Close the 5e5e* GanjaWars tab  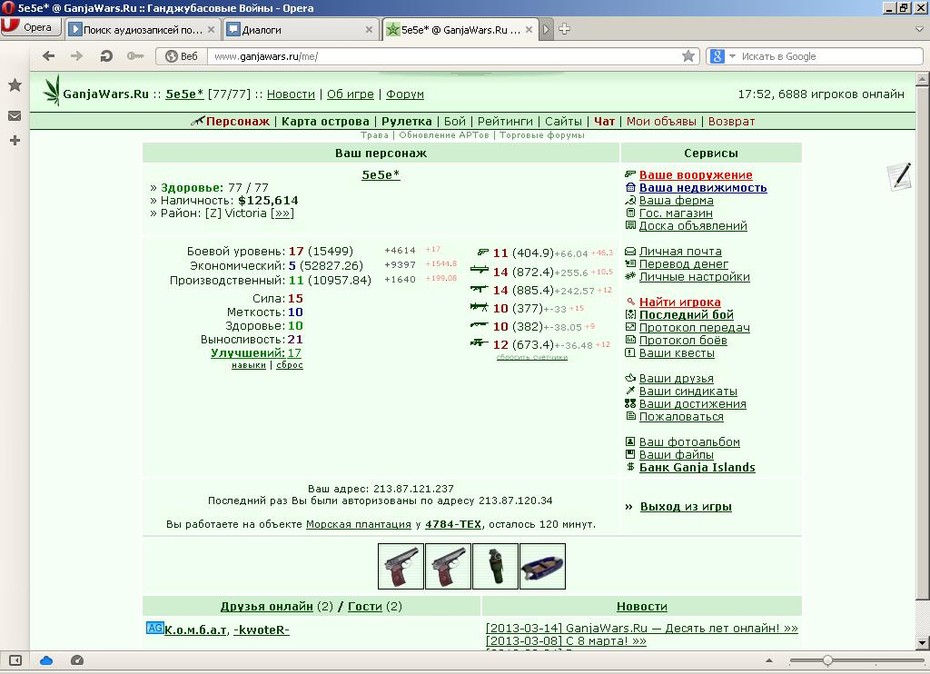click(x=529, y=30)
